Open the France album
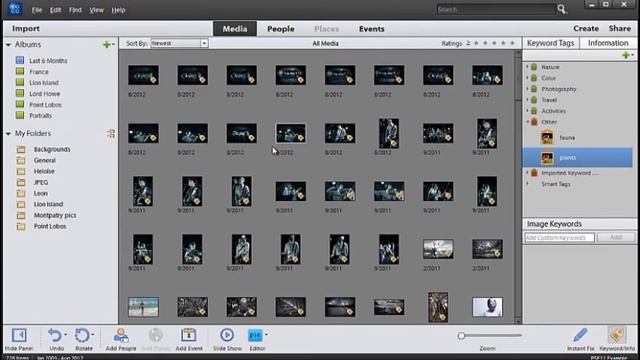The image size is (640, 360). tap(39, 72)
